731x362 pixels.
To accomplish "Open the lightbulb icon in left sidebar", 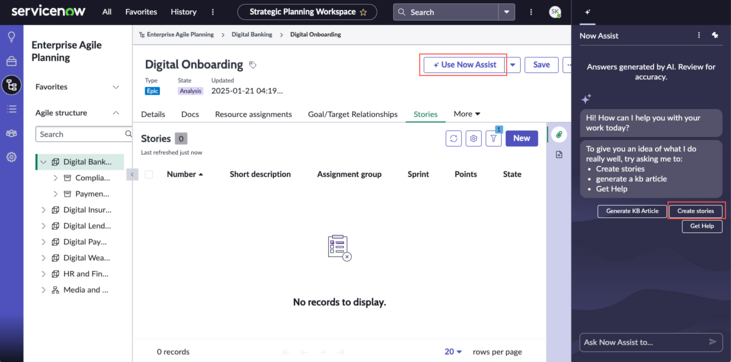I will [x=11, y=37].
